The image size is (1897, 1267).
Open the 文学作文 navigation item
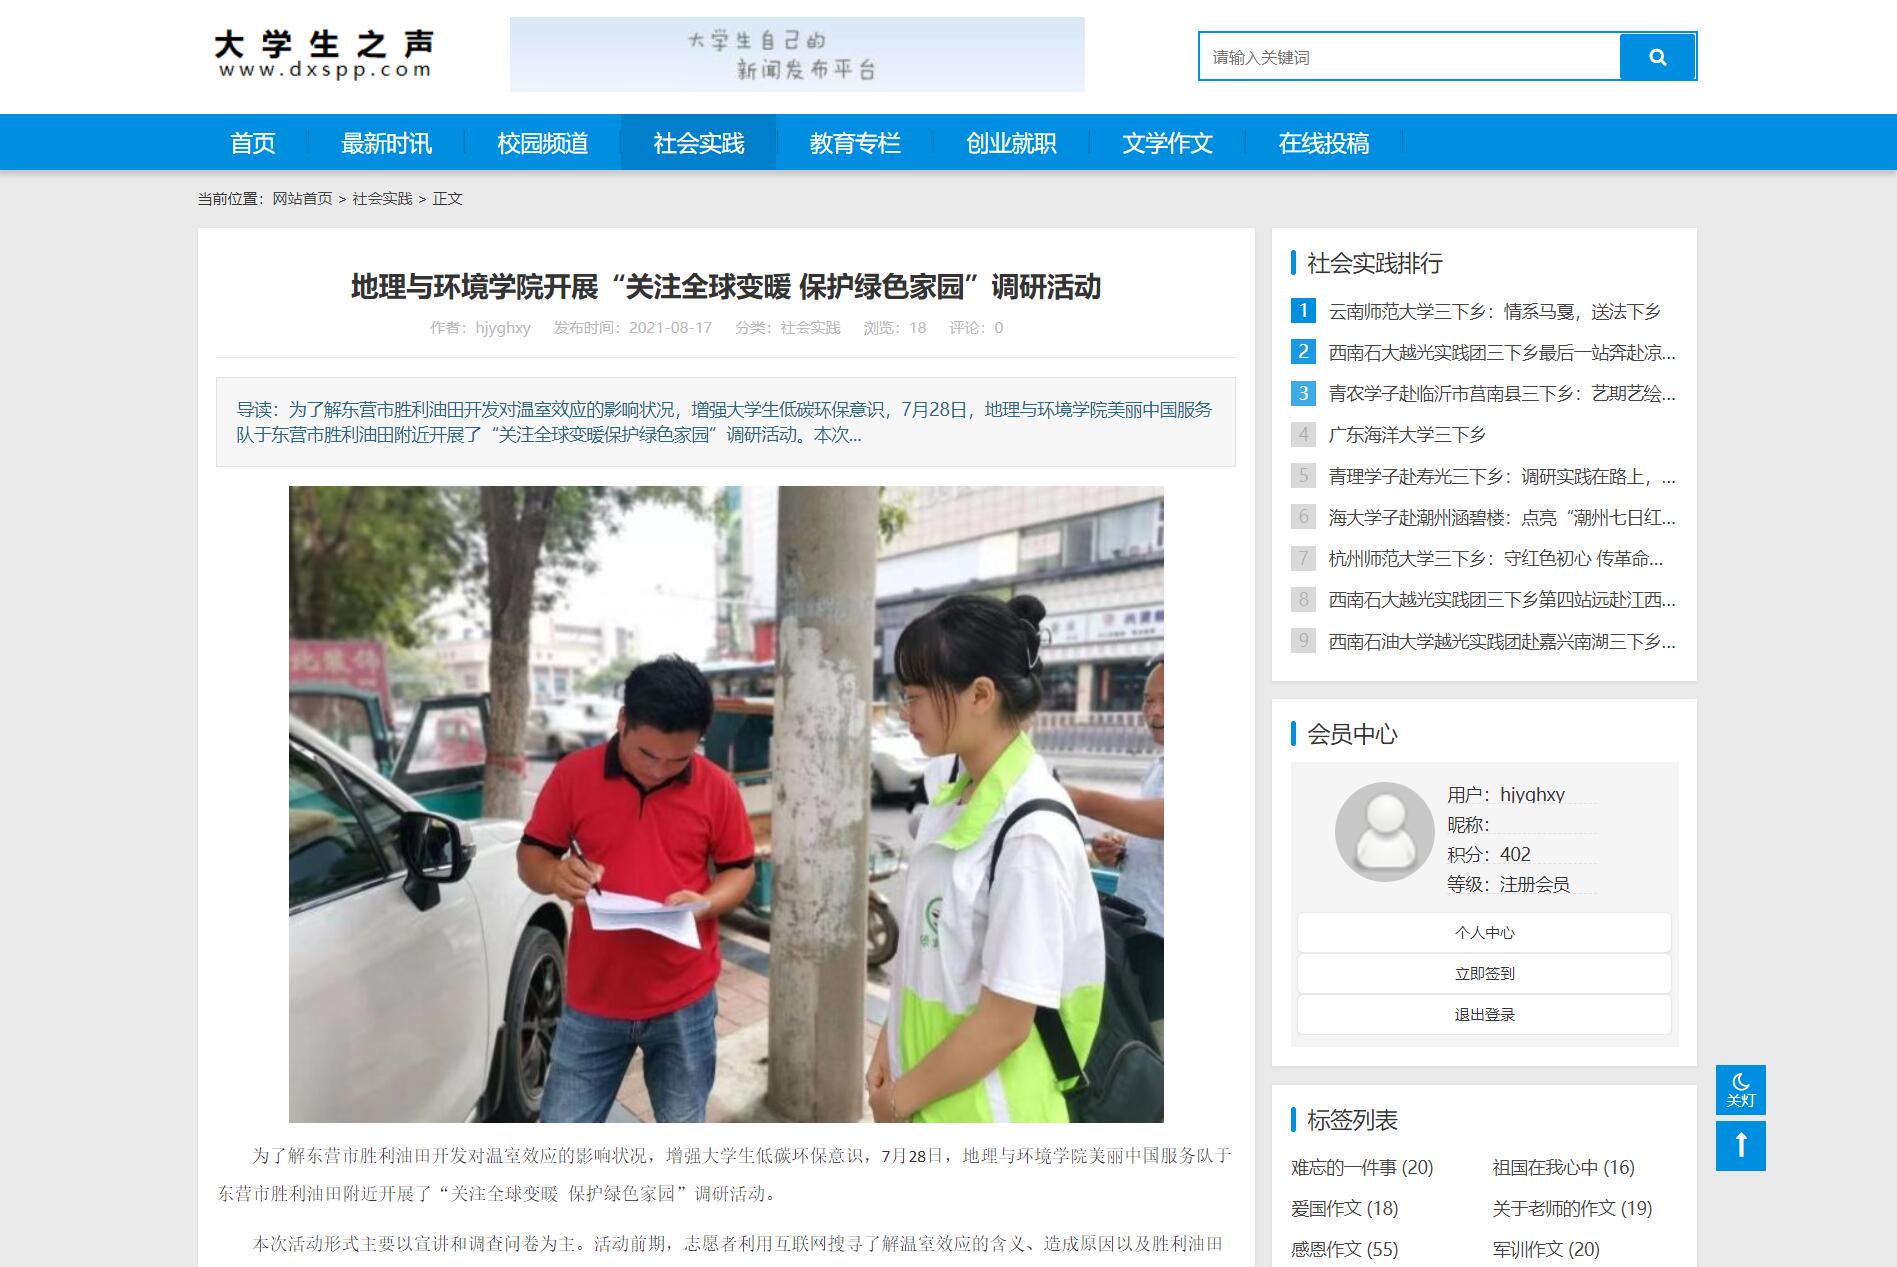click(1167, 143)
